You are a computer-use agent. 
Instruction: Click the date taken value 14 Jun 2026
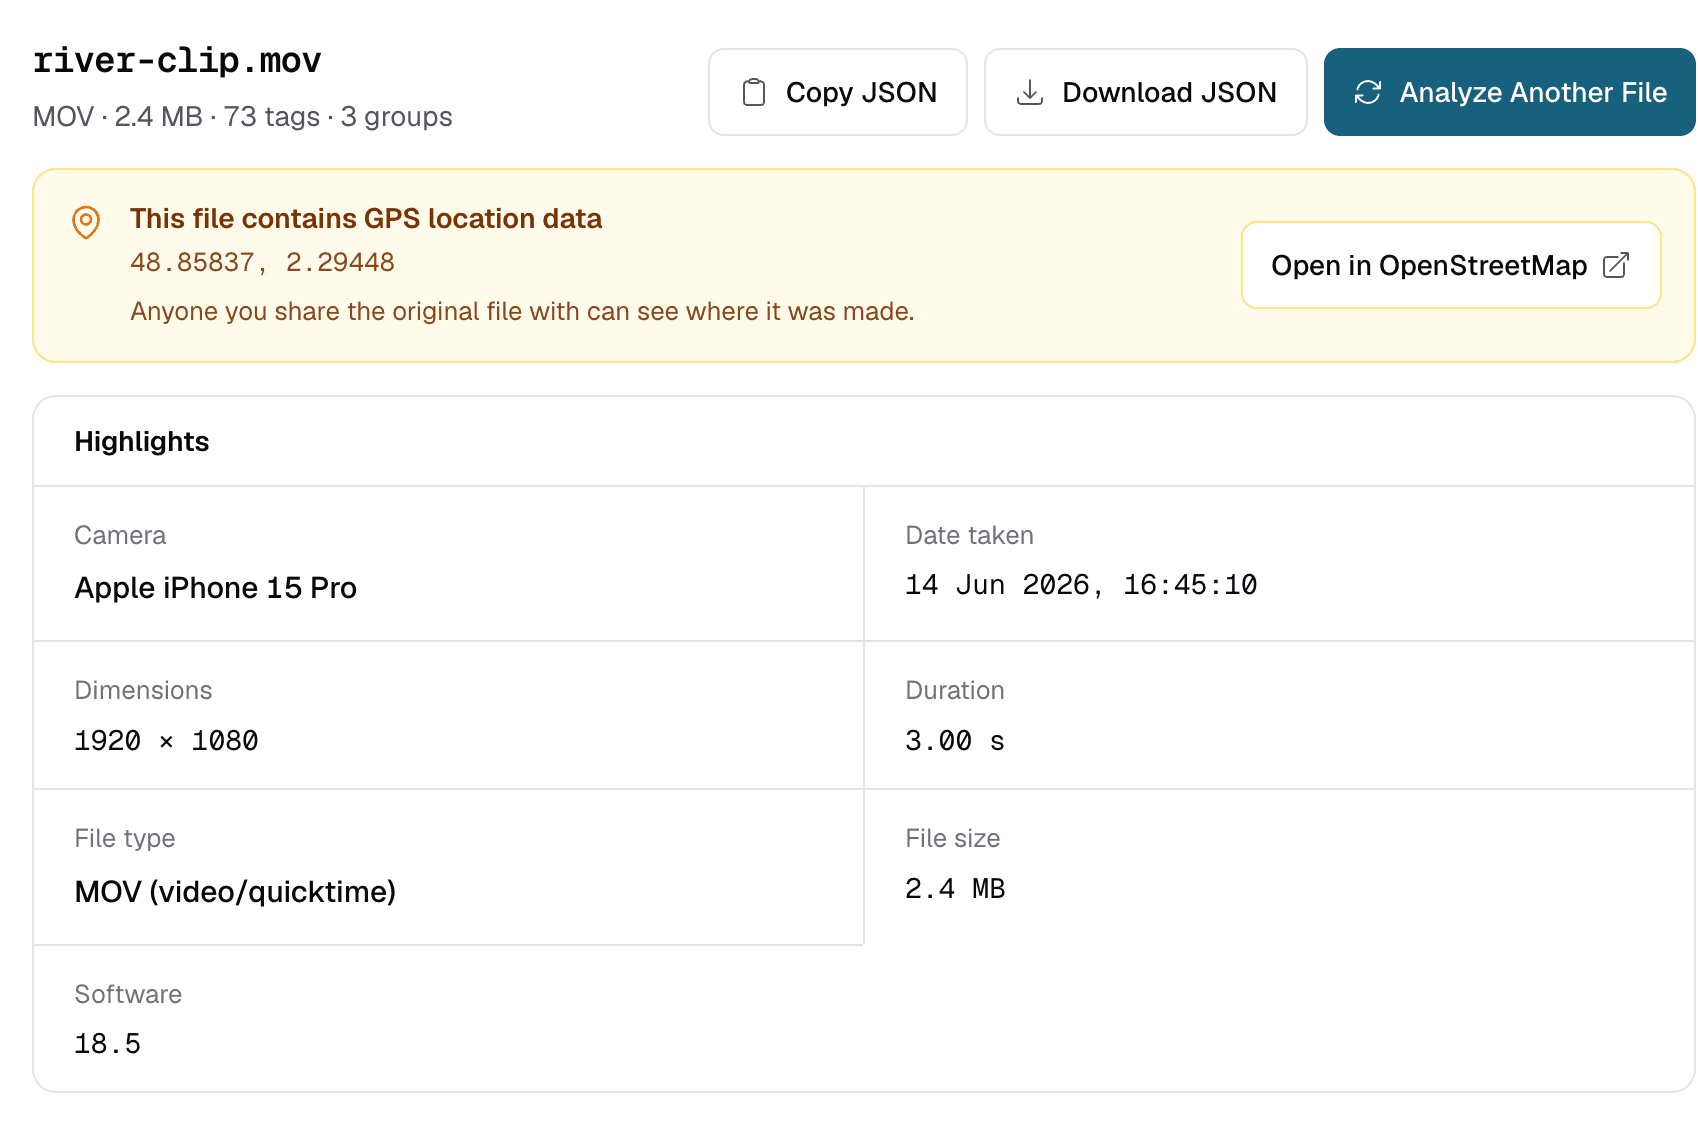pos(1081,585)
